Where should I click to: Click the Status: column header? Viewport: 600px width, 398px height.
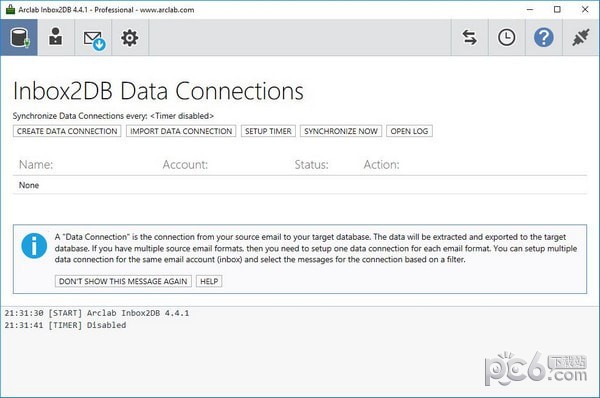tap(311, 165)
